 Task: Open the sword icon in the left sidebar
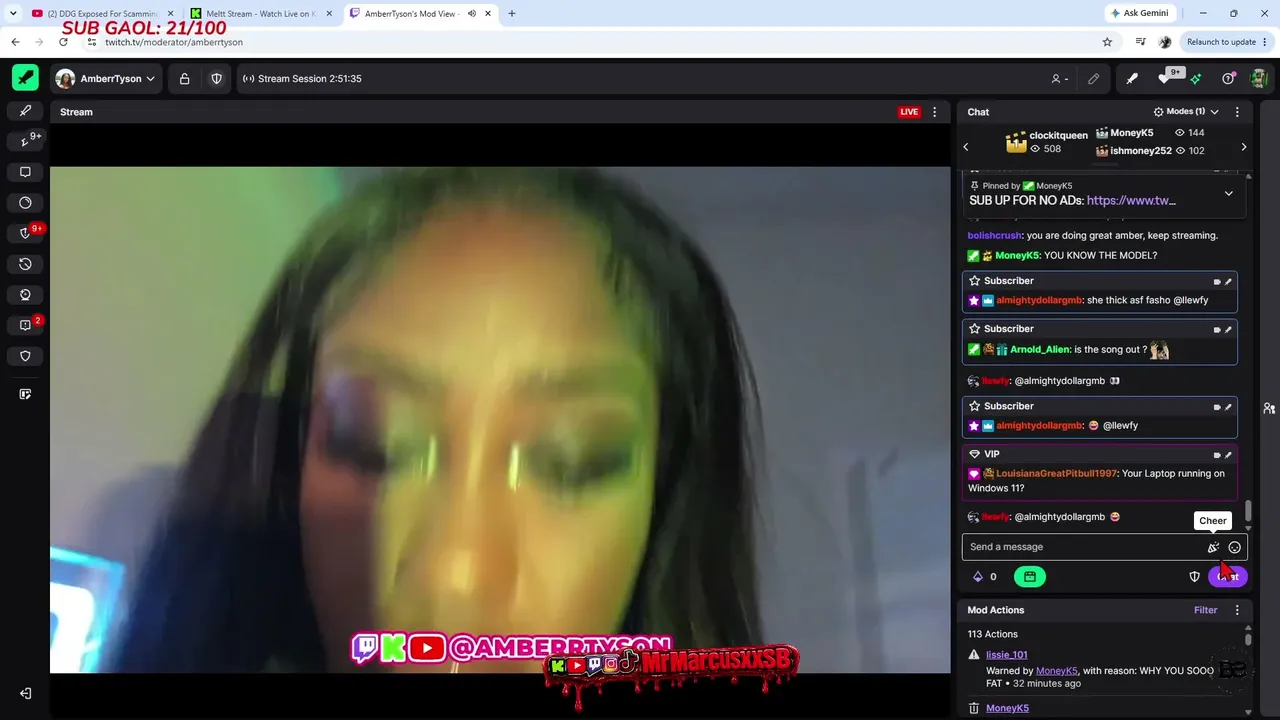[25, 111]
